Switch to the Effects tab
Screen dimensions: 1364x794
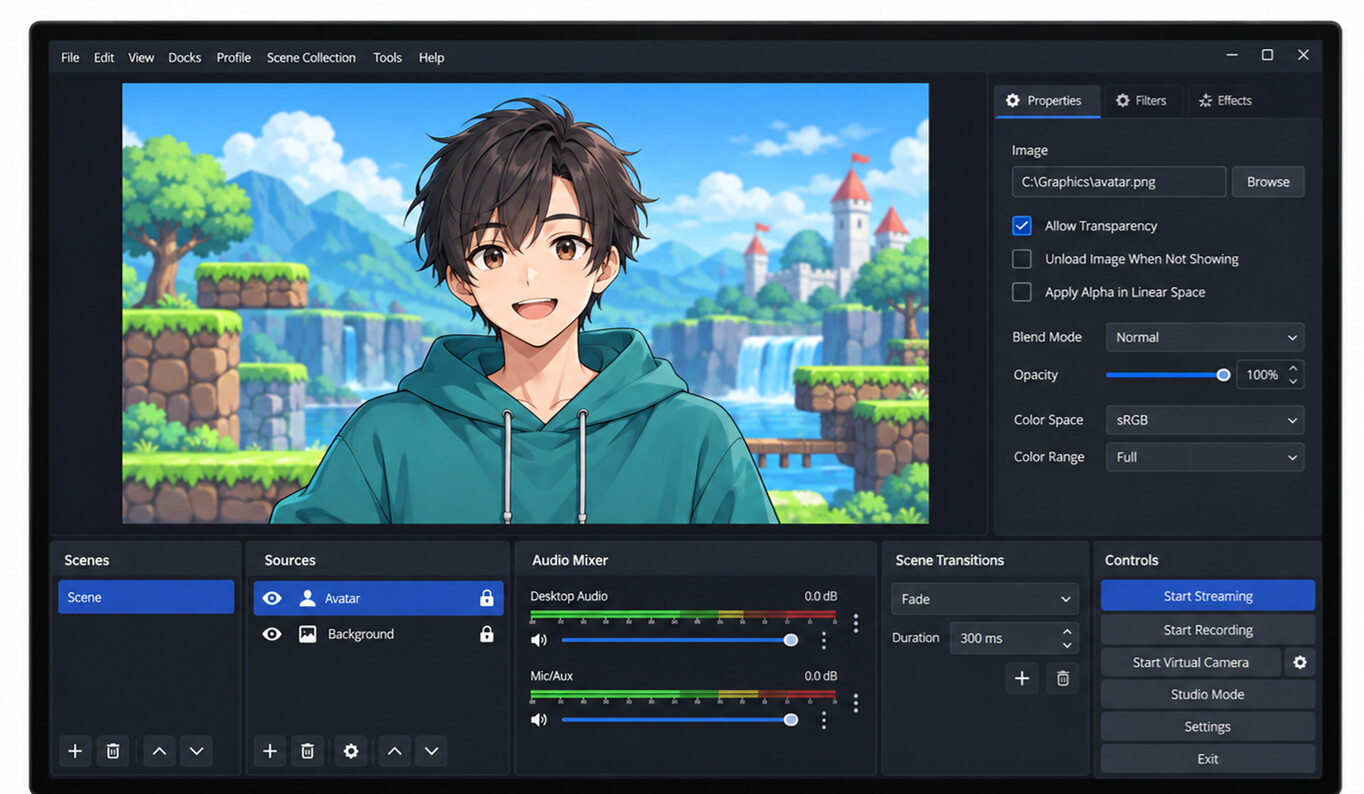(1225, 100)
